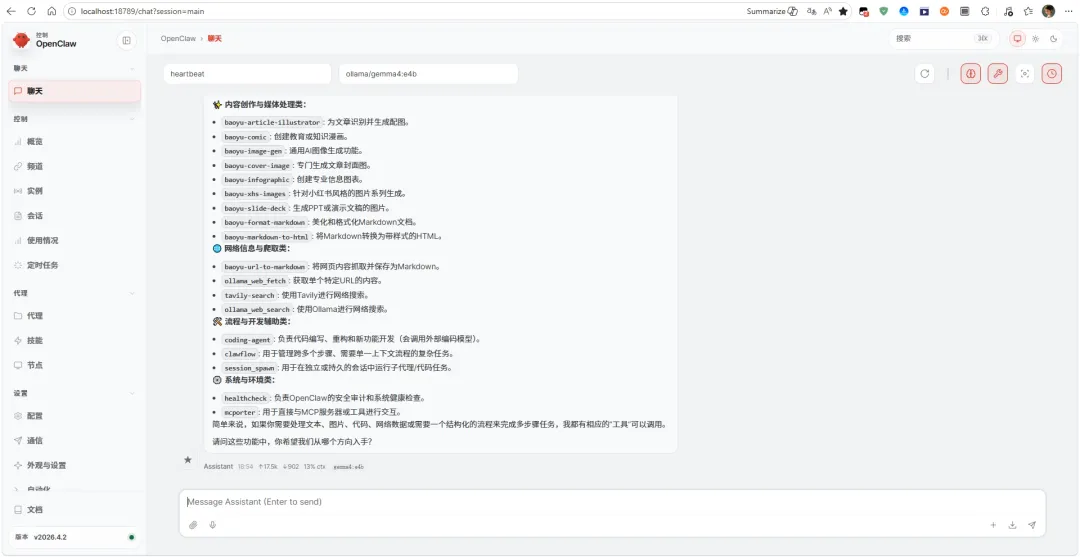
Task: Click the version v2026.4.2 badge
Action: [x=74, y=537]
